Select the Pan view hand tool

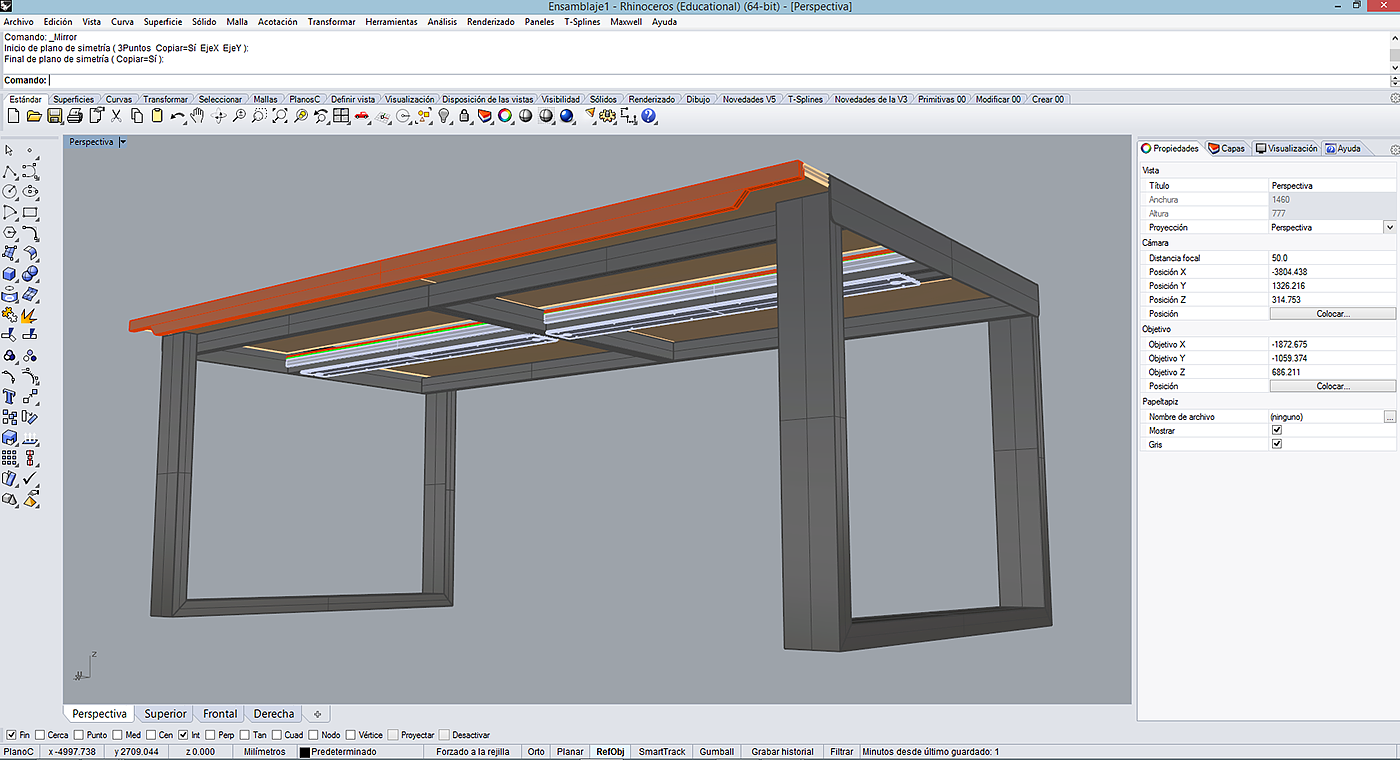point(198,116)
